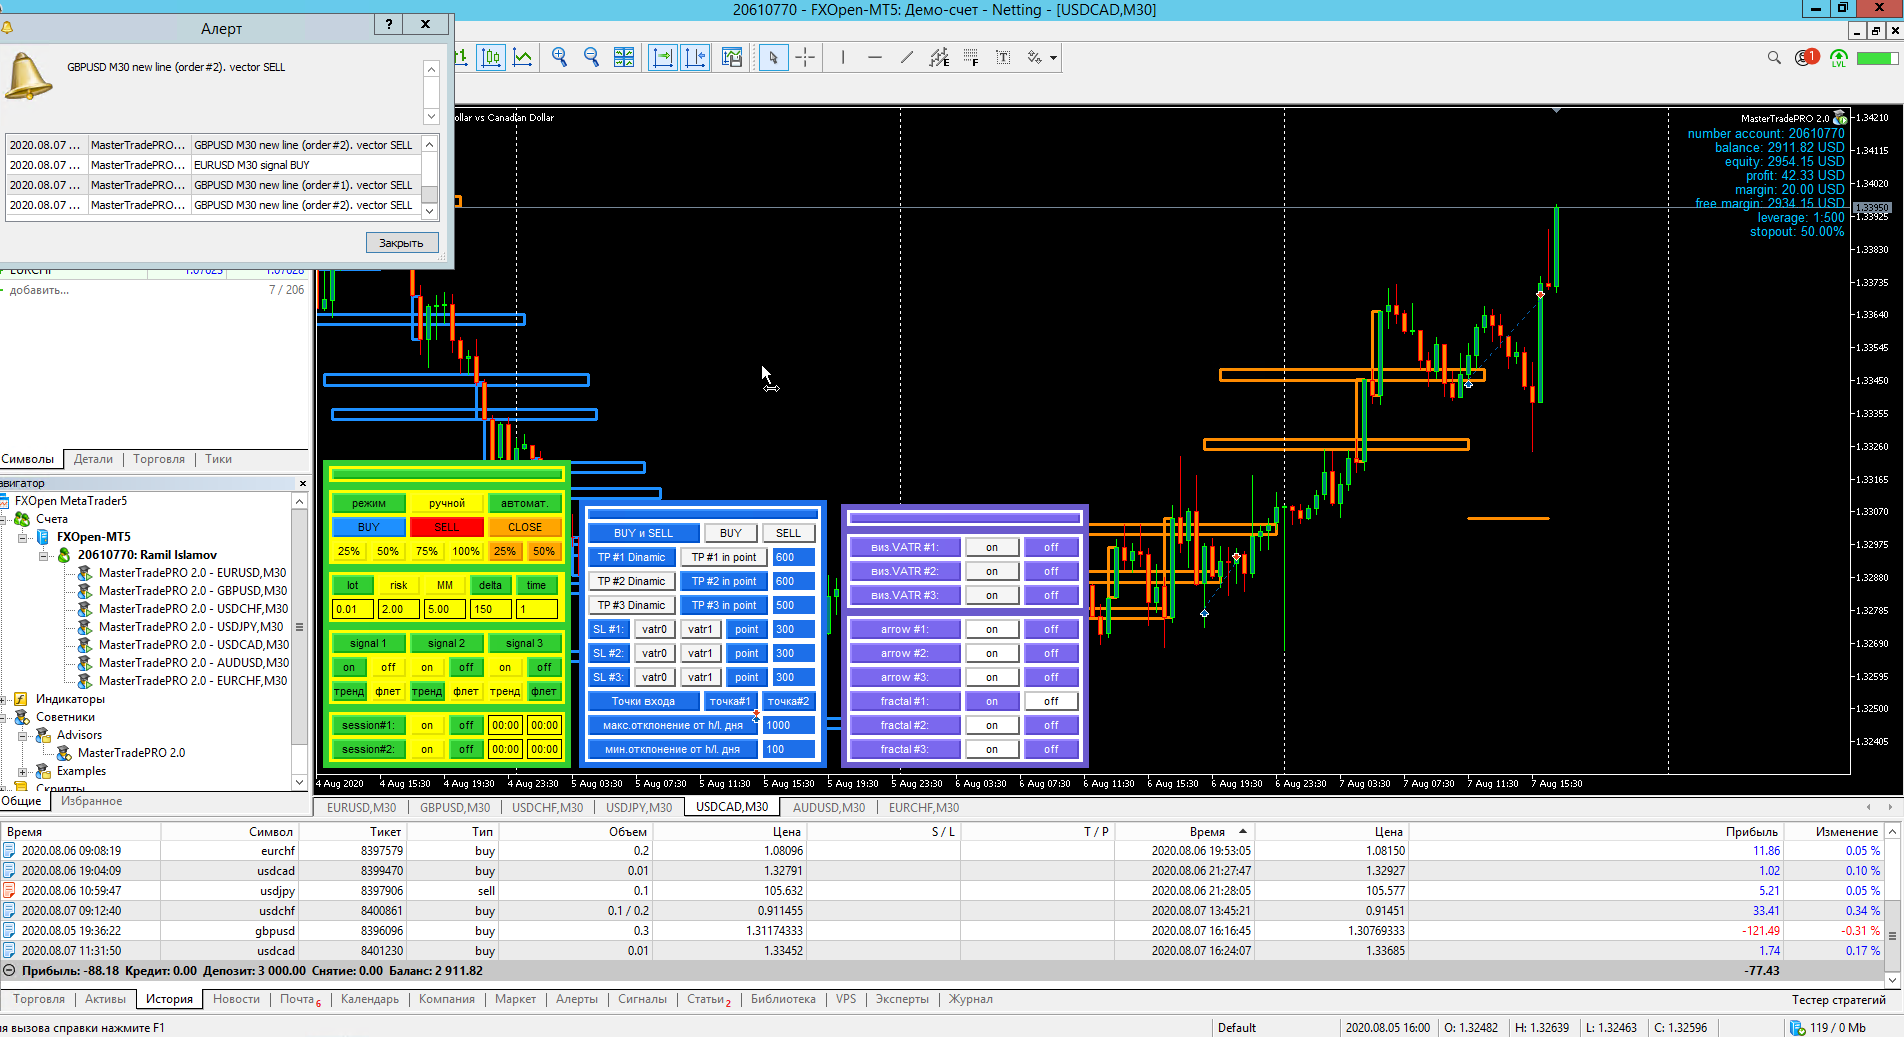Turn on виз.VATR #1

(991, 547)
